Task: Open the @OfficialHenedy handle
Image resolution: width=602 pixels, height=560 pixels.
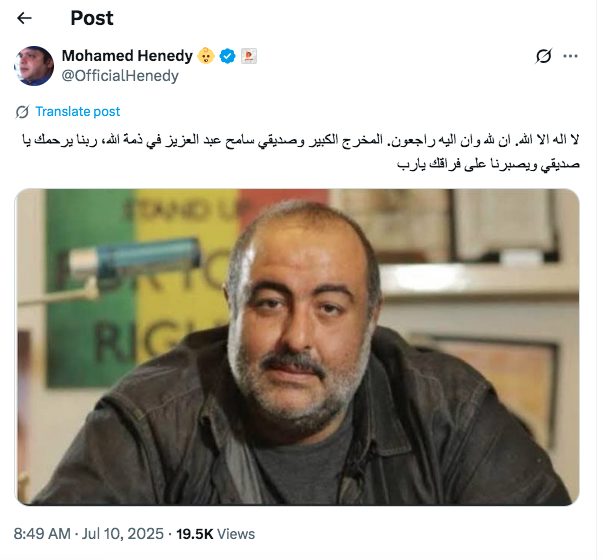Action: (120, 76)
